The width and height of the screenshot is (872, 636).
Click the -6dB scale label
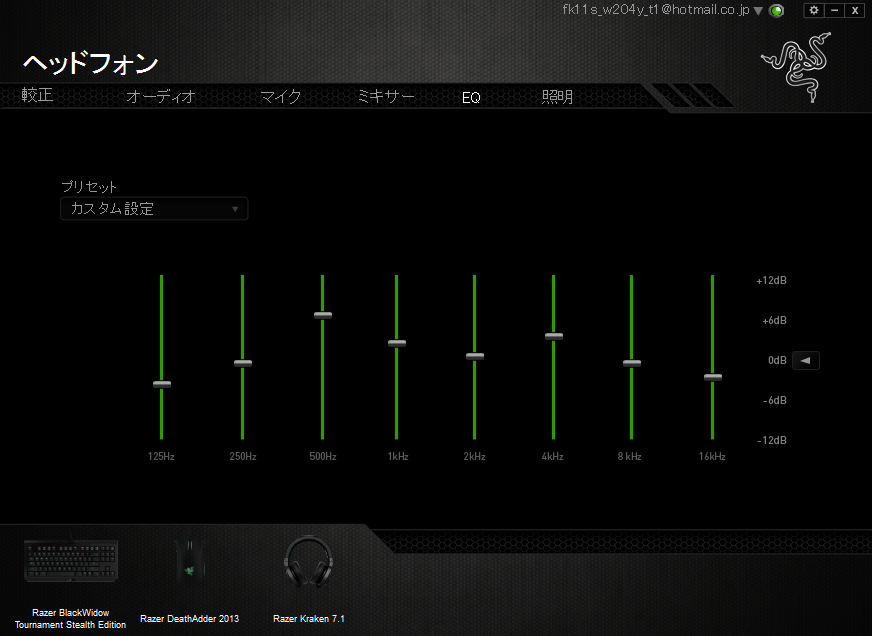pos(774,400)
